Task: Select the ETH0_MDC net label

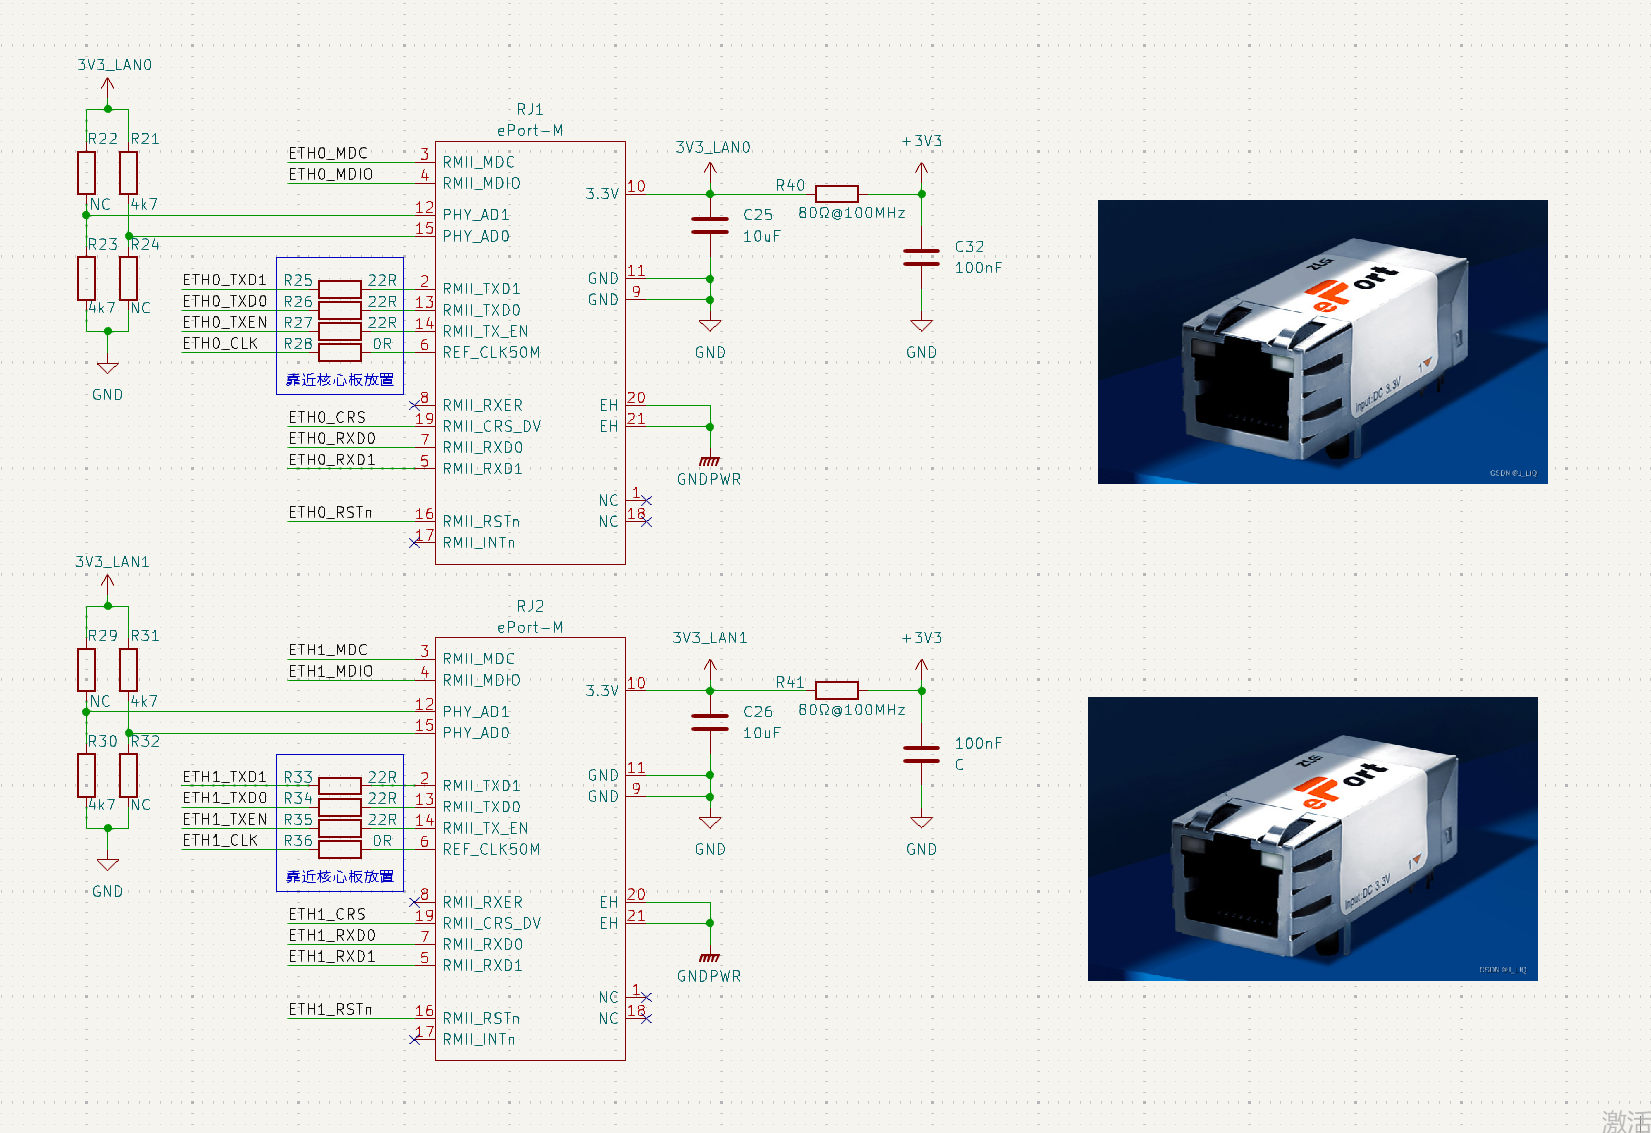Action: pyautogui.click(x=328, y=153)
